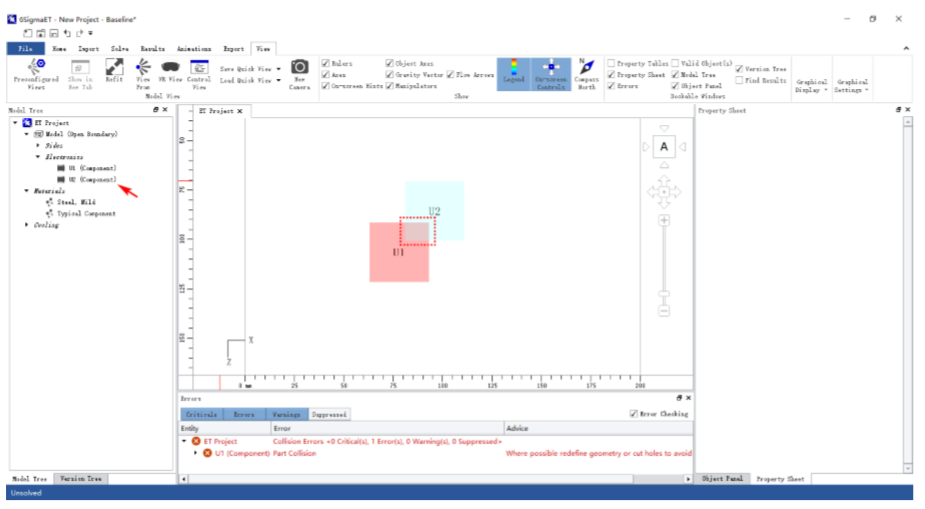Expand the Sides tree node

point(37,145)
